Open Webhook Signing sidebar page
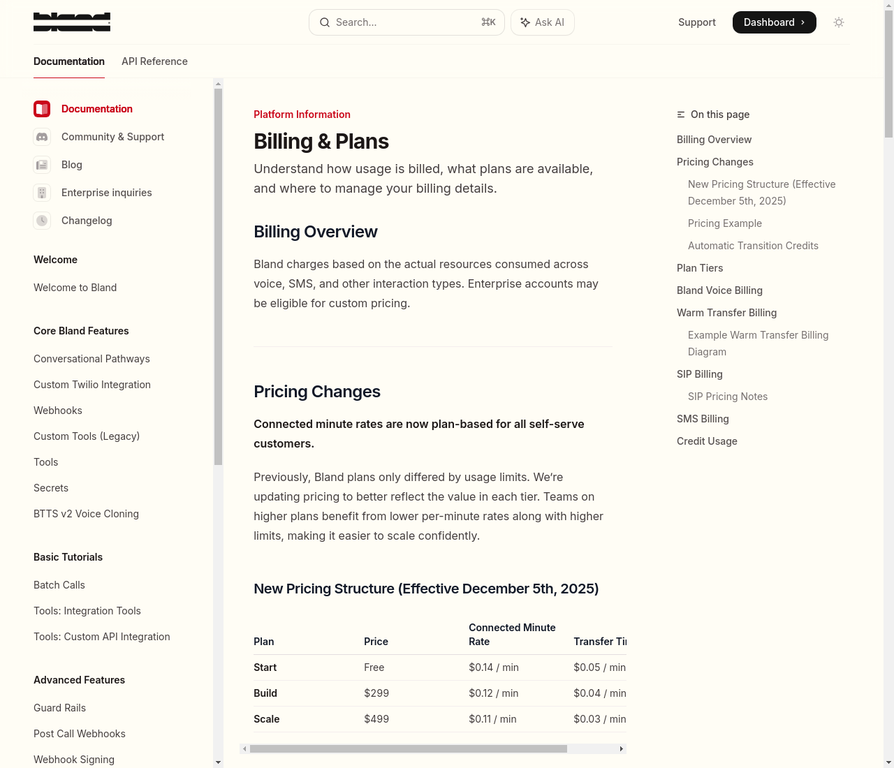Screen dimensions: 894x768 point(74,760)
